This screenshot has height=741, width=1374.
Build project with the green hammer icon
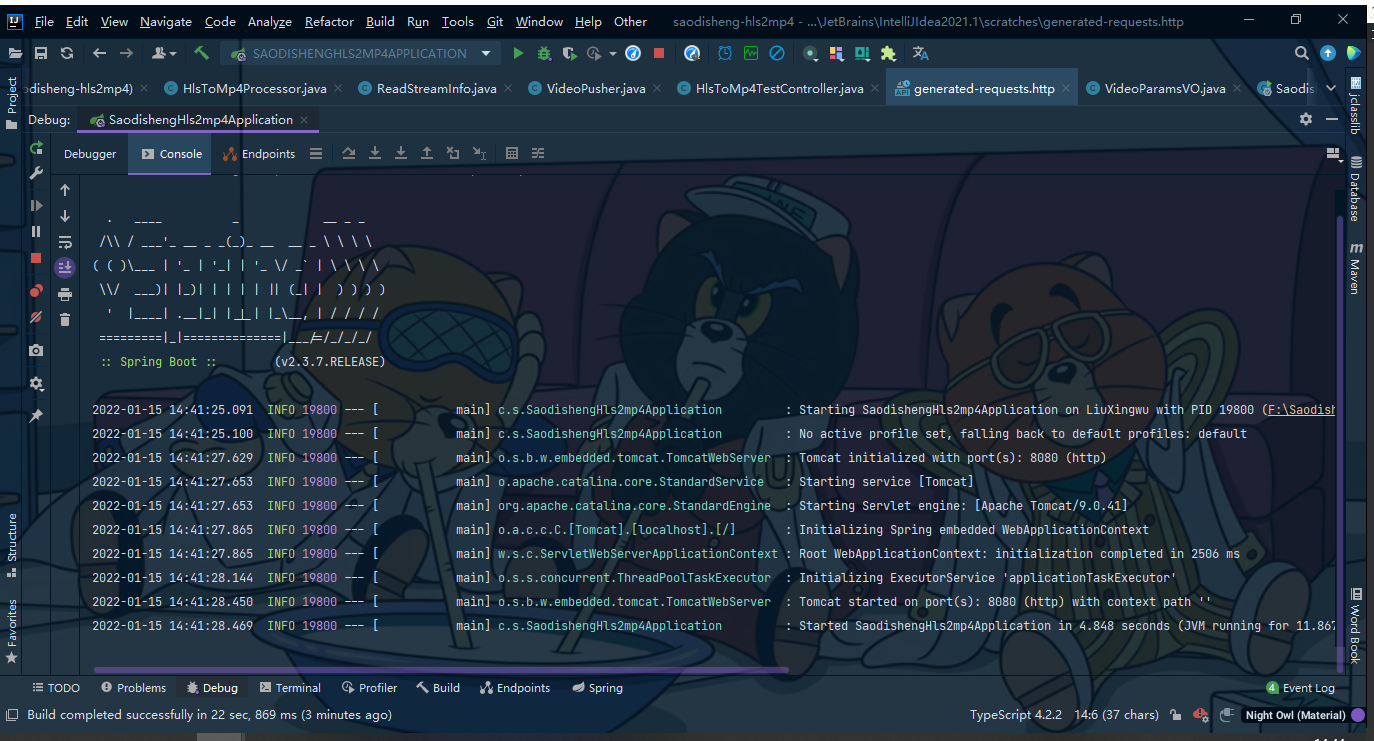201,53
